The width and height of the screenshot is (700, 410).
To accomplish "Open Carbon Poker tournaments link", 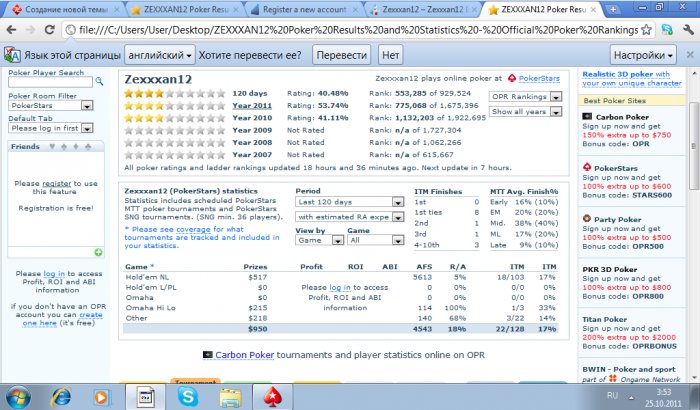I will pos(245,355).
